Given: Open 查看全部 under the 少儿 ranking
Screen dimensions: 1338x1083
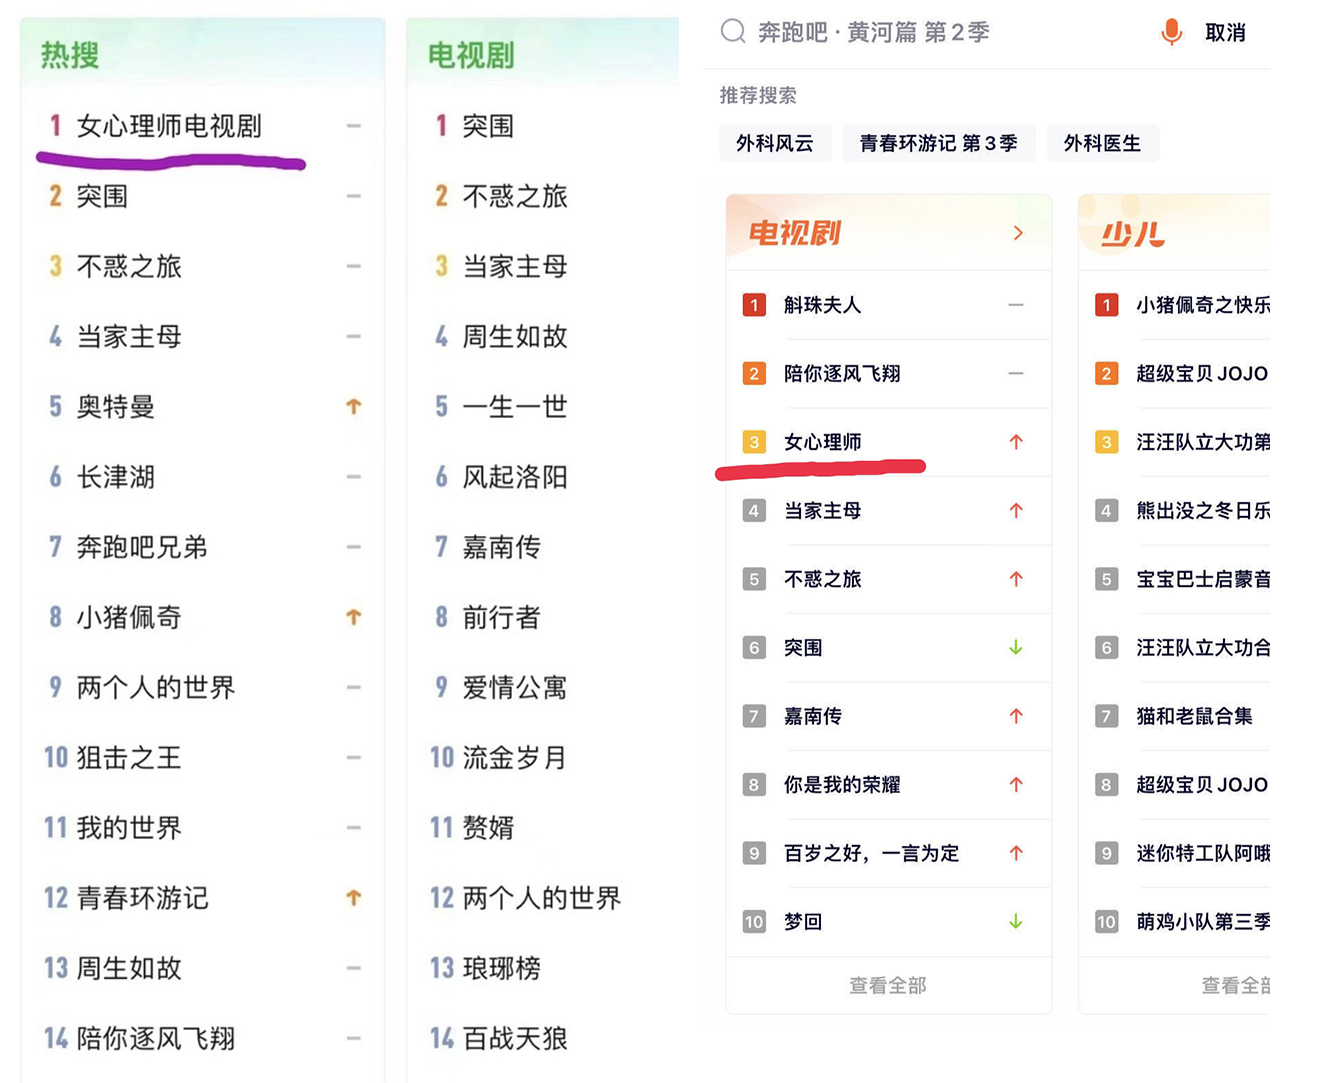Looking at the screenshot, I should [1240, 985].
